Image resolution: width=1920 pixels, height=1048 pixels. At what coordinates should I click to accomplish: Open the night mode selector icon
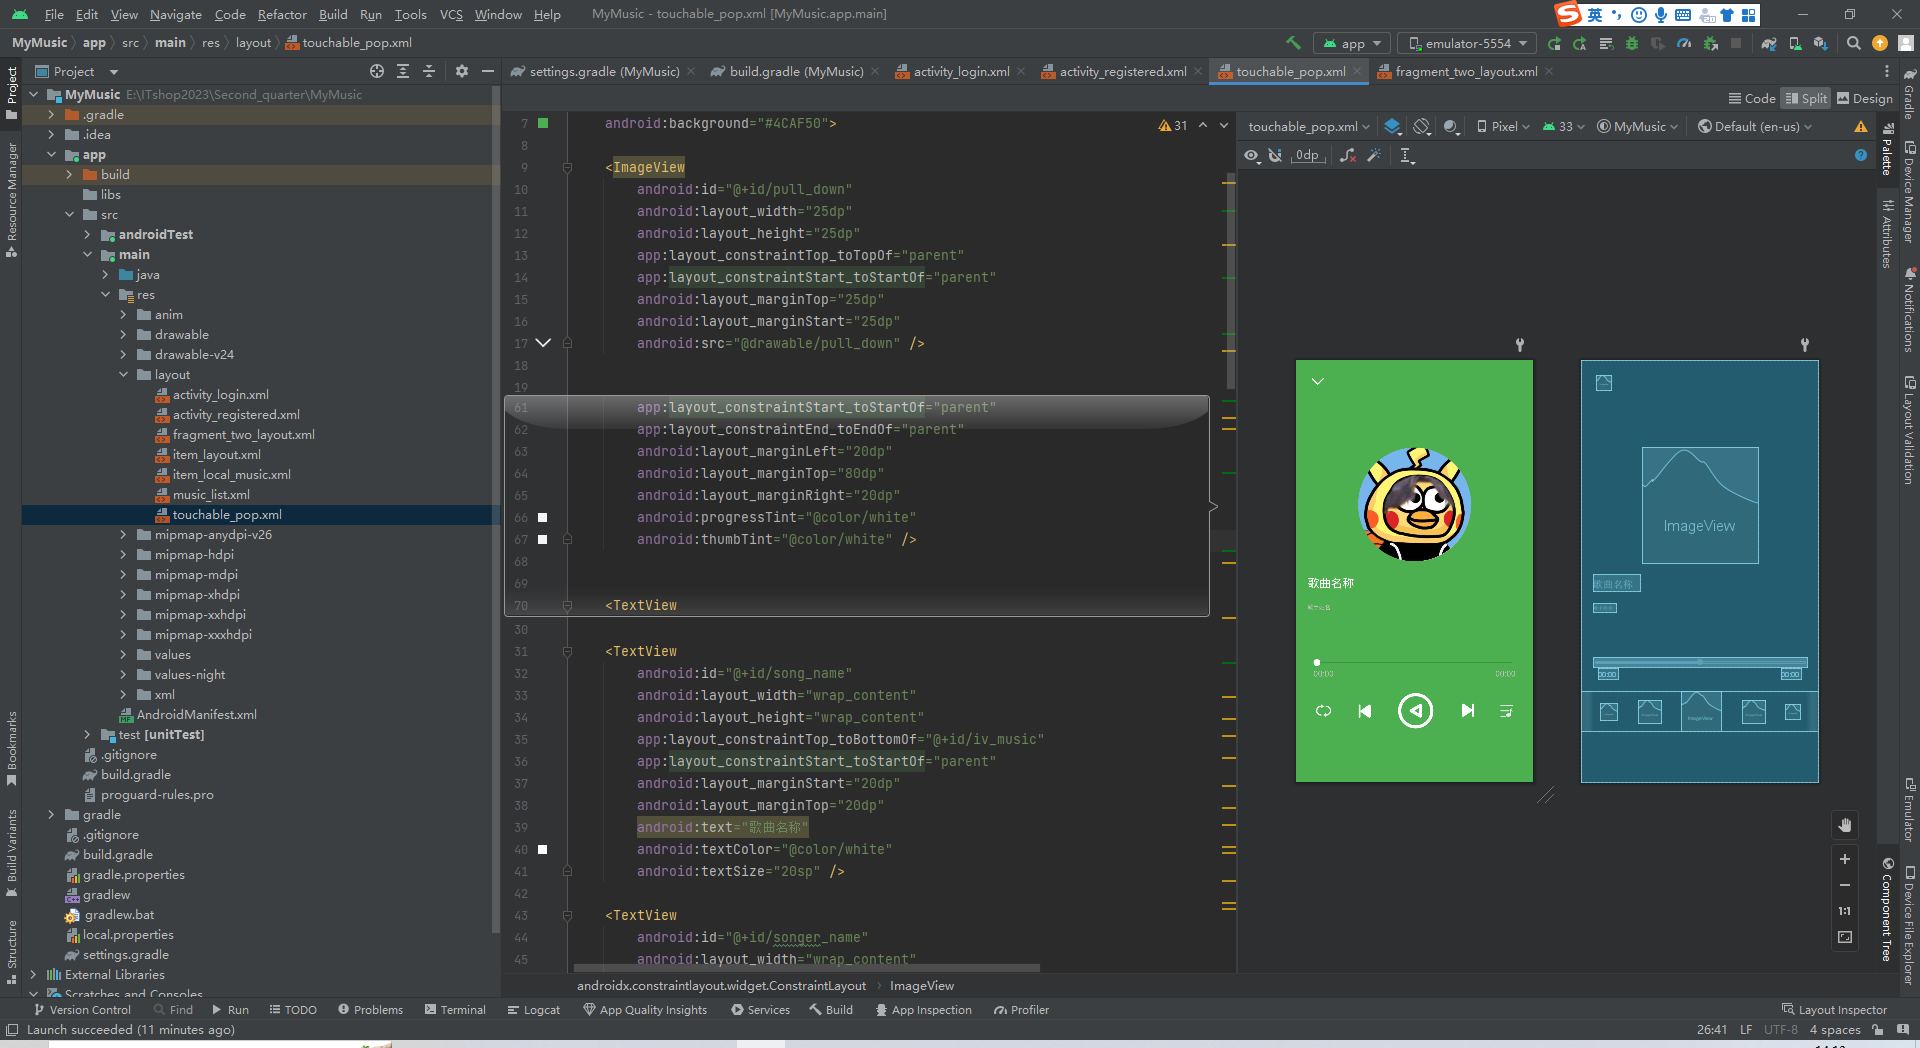pos(1452,126)
